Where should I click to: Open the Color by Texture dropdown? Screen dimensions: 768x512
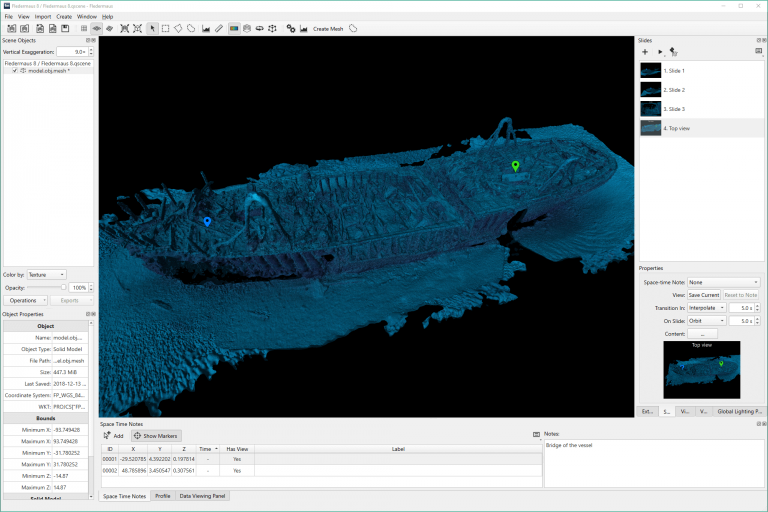(46, 274)
